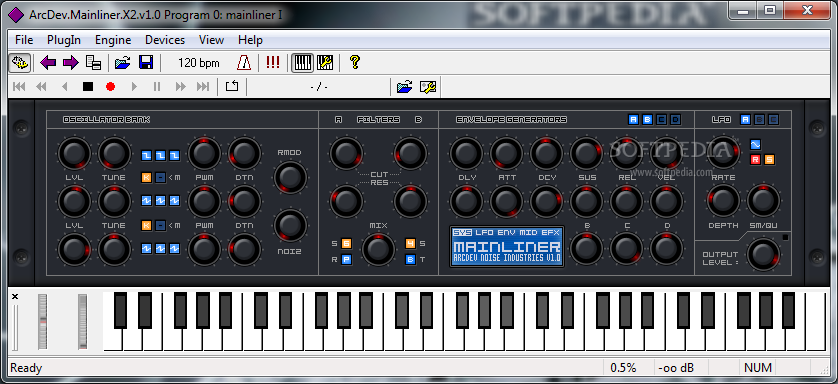
Task: Select ENV tab on Mainliner display
Action: click(x=507, y=232)
